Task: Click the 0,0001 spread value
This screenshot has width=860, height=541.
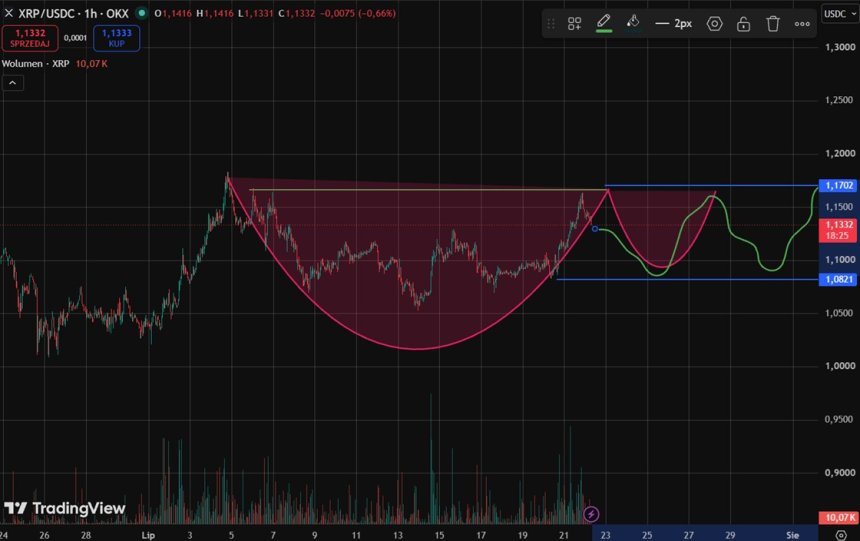Action: point(75,38)
